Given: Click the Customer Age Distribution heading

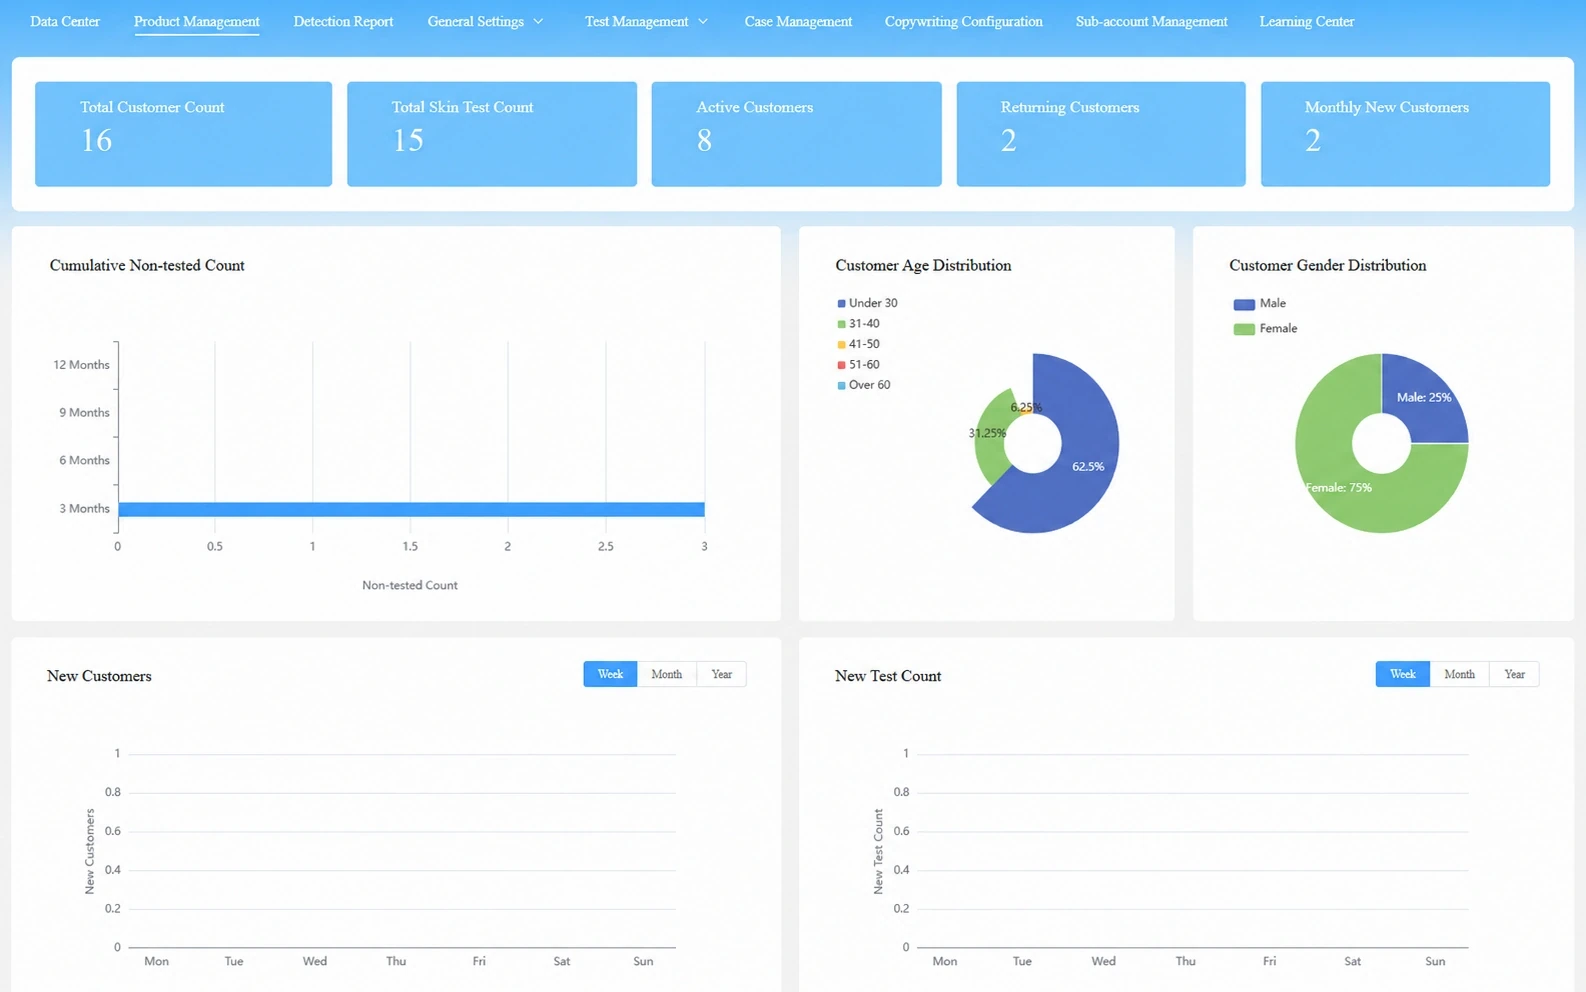Looking at the screenshot, I should click(x=923, y=265).
